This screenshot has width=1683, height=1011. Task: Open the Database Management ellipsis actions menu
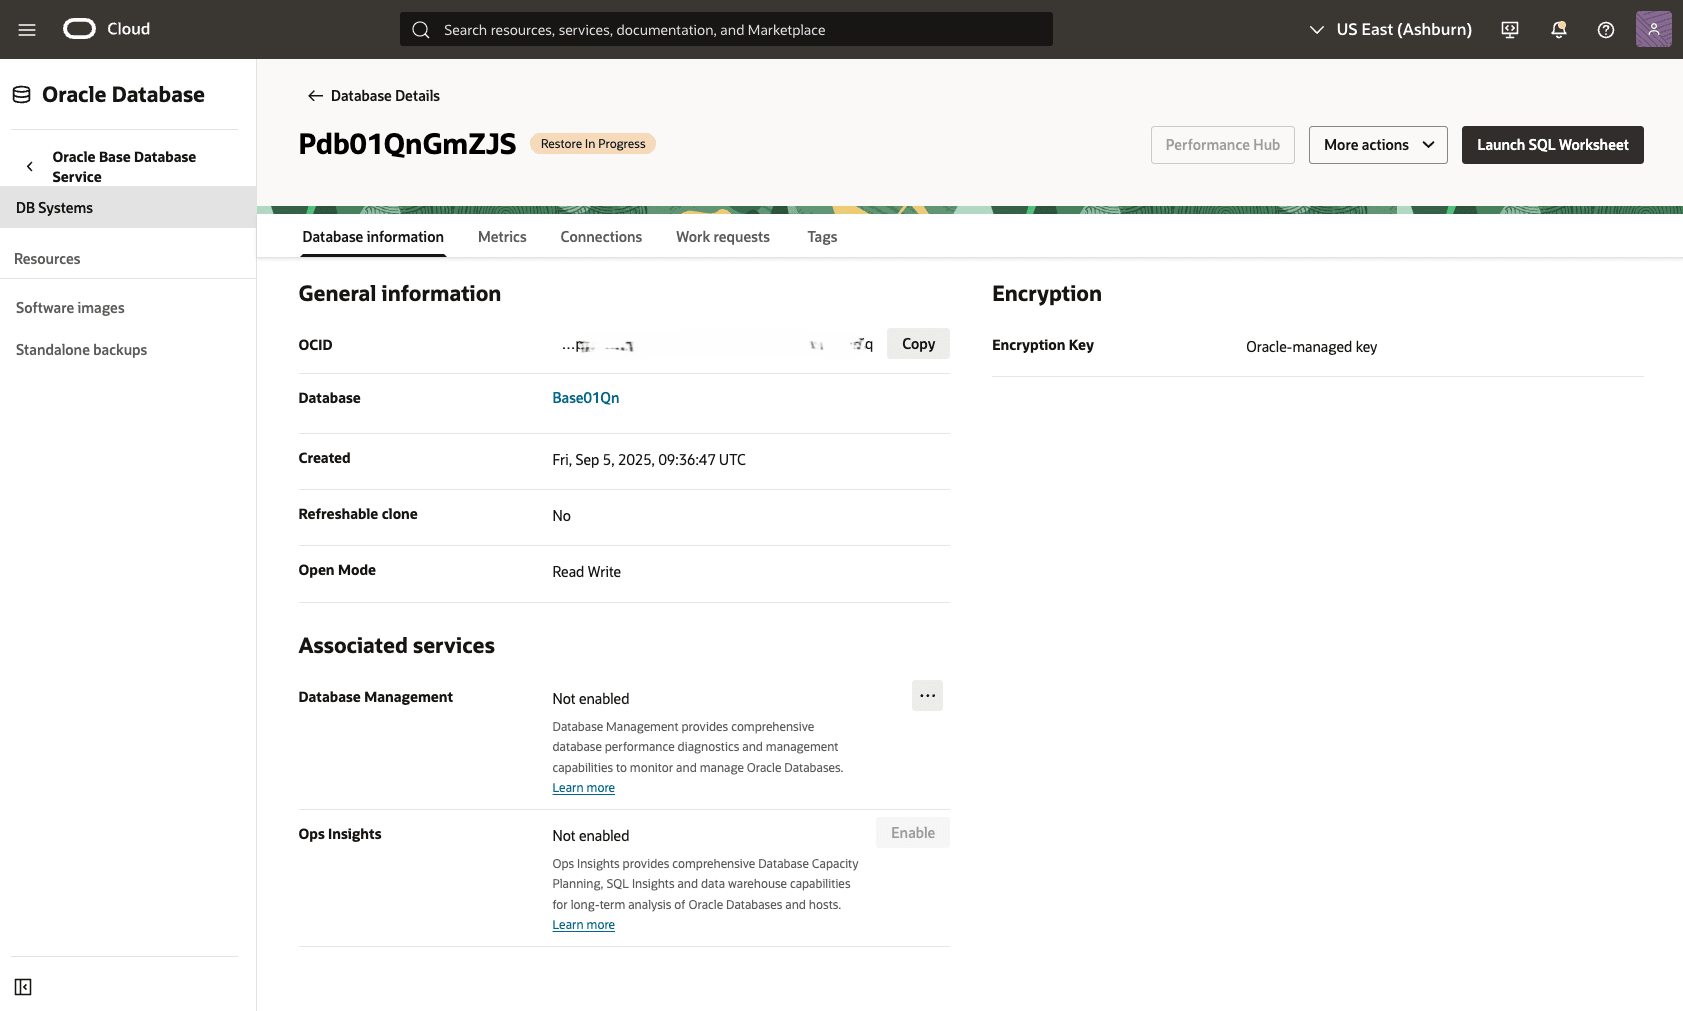[x=927, y=695]
